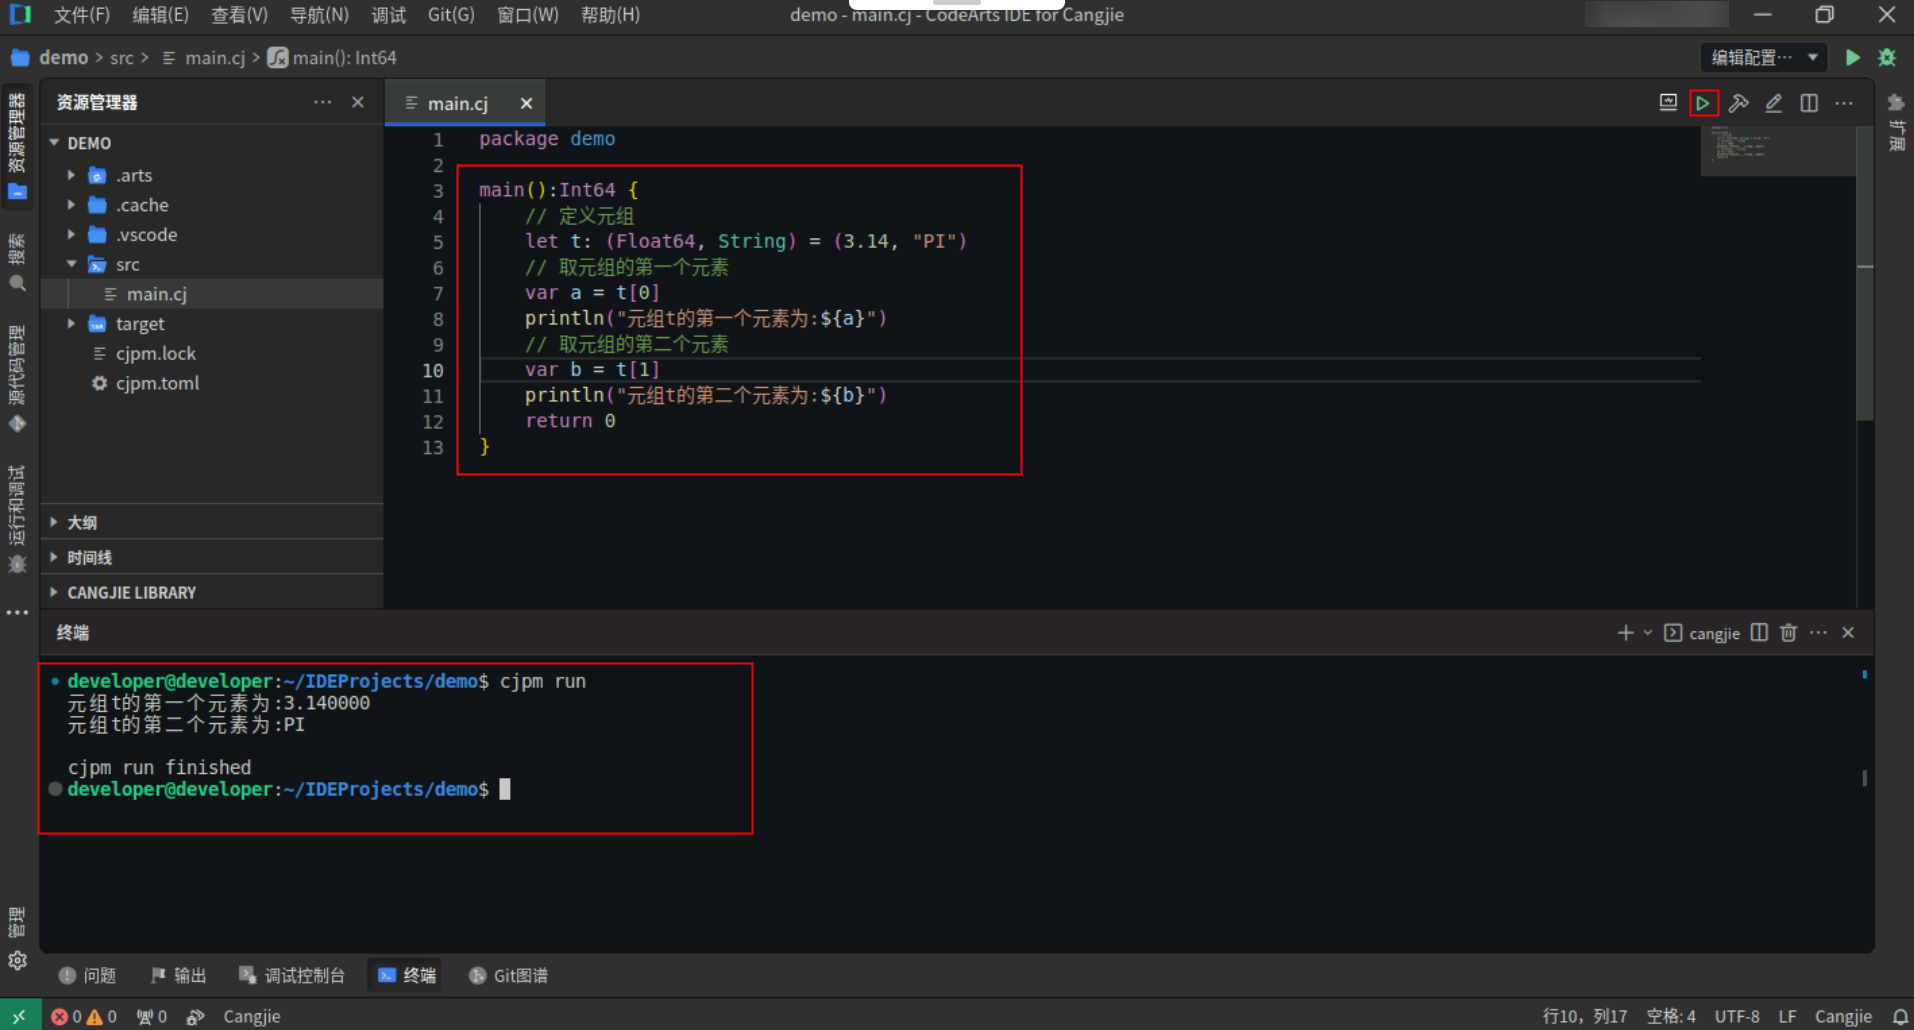Expand the CANGJIE LIBRARY section

[211, 592]
